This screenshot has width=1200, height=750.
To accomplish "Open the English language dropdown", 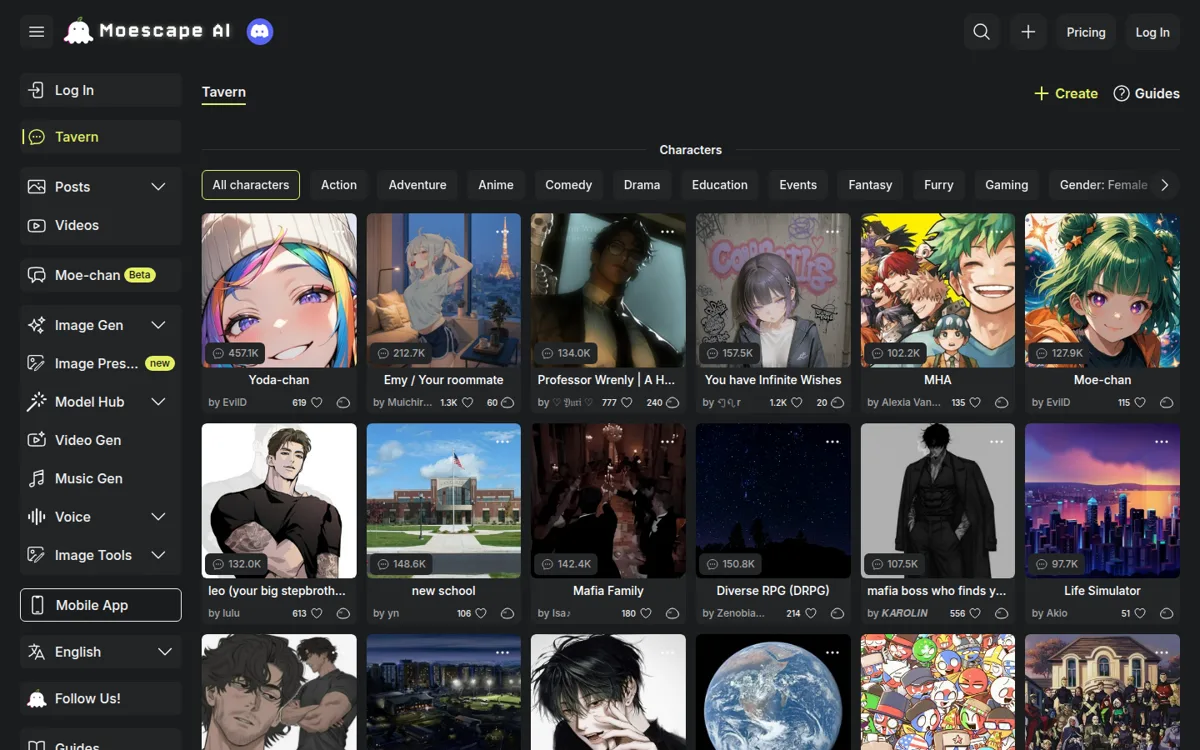I will click(x=100, y=652).
